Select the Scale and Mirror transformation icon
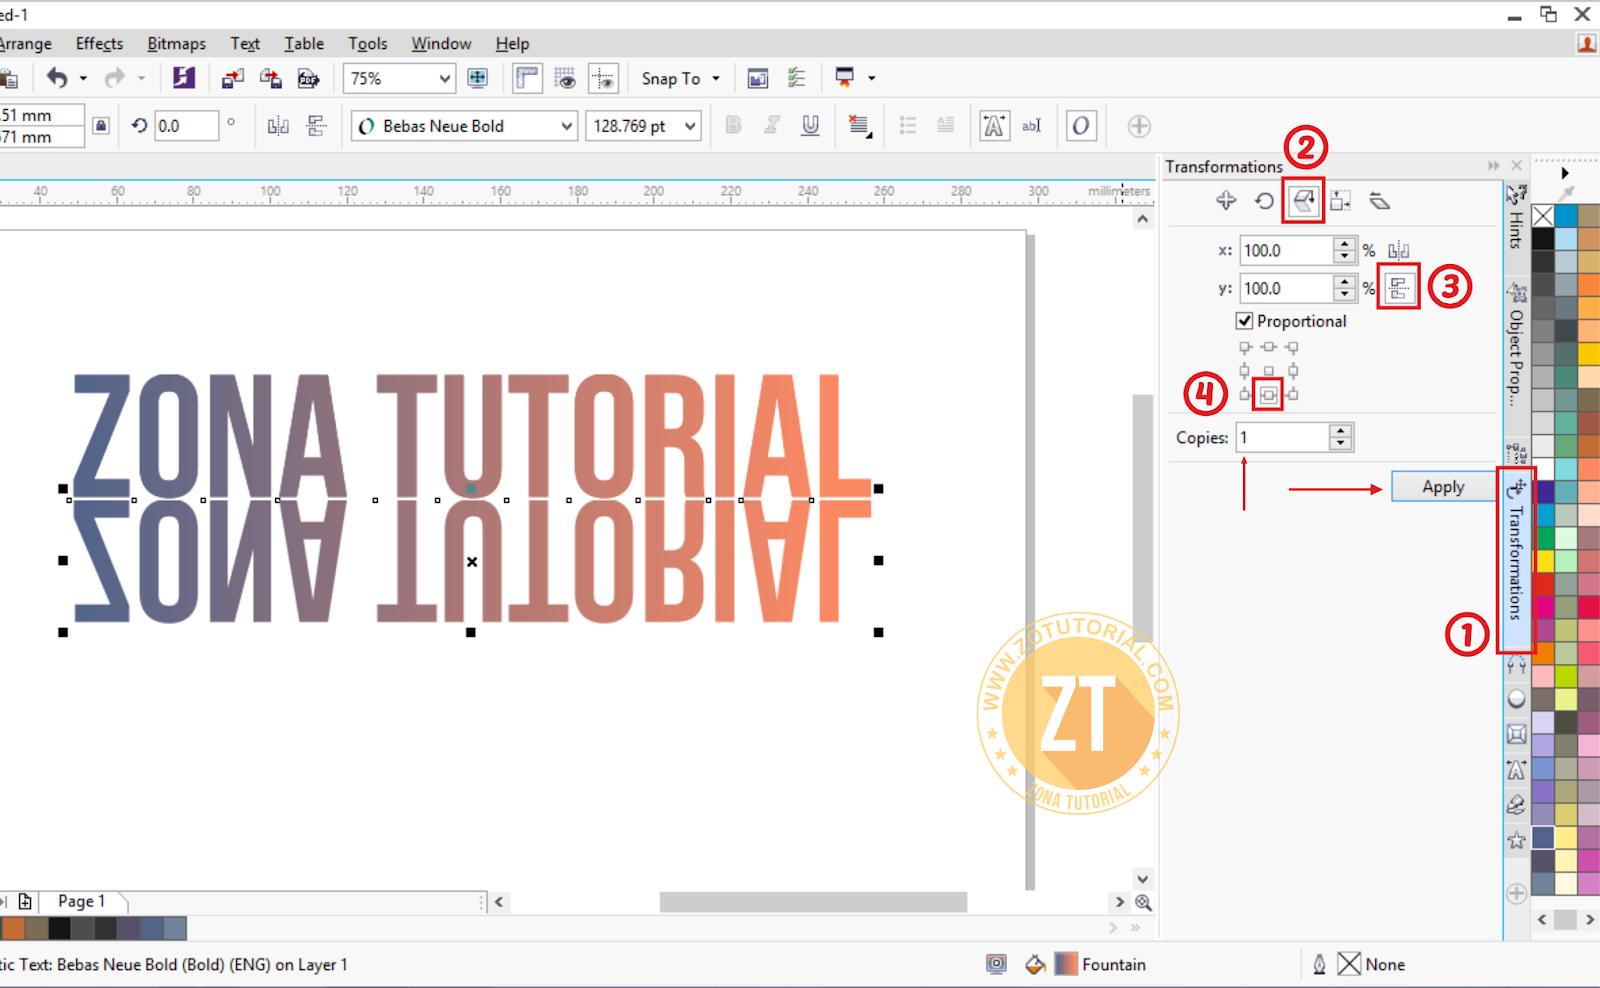The height and width of the screenshot is (988, 1600). 1302,200
